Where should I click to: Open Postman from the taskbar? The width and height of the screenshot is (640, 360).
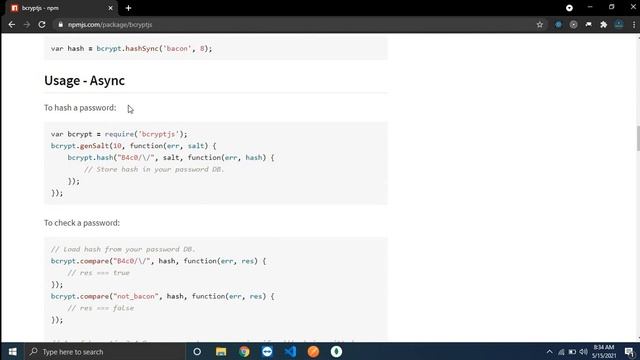(x=313, y=351)
